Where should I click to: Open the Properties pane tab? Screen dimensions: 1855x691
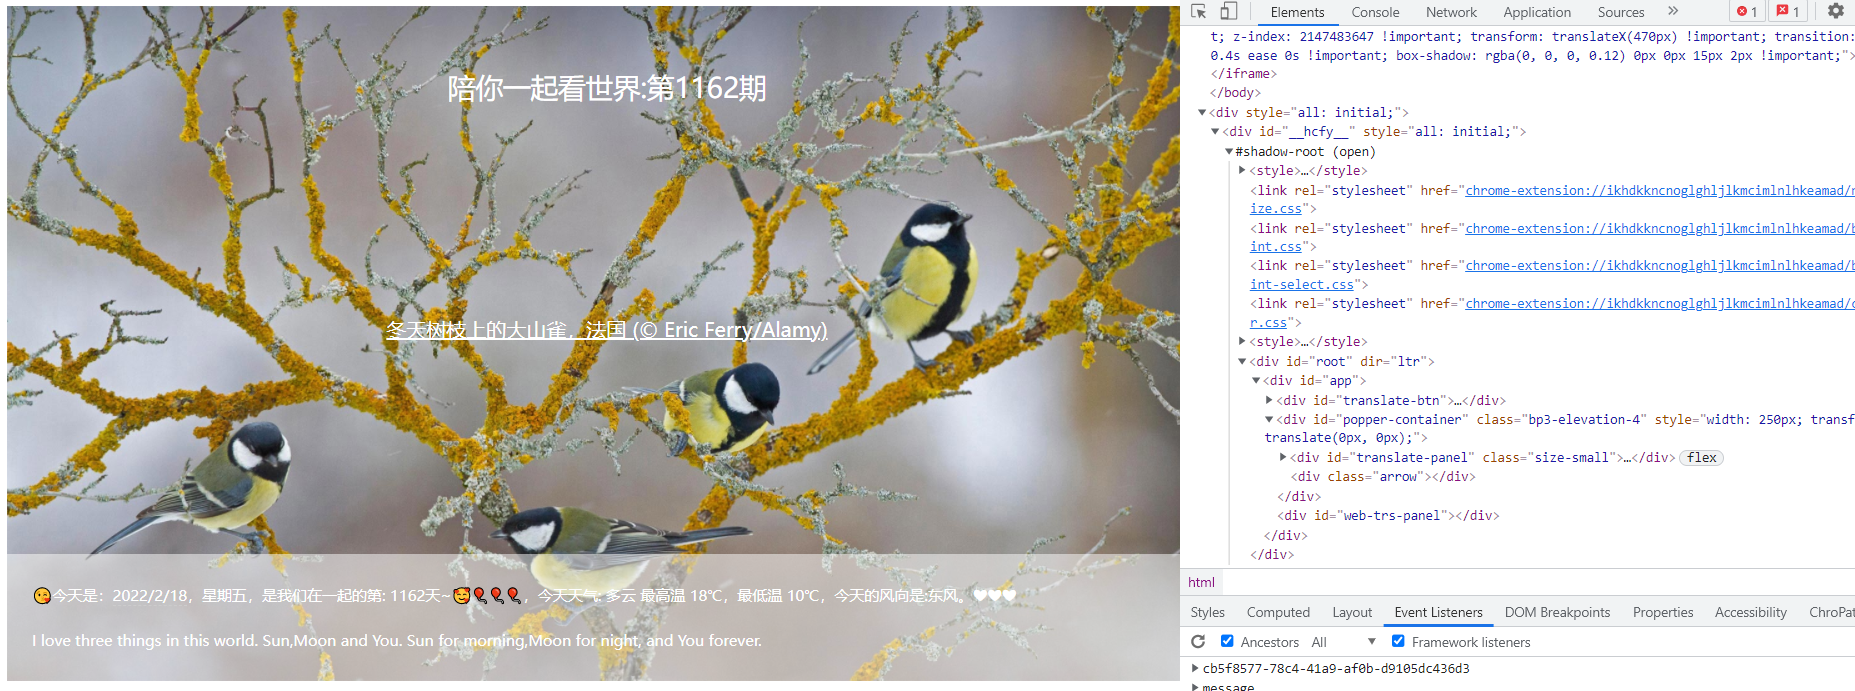pyautogui.click(x=1663, y=612)
